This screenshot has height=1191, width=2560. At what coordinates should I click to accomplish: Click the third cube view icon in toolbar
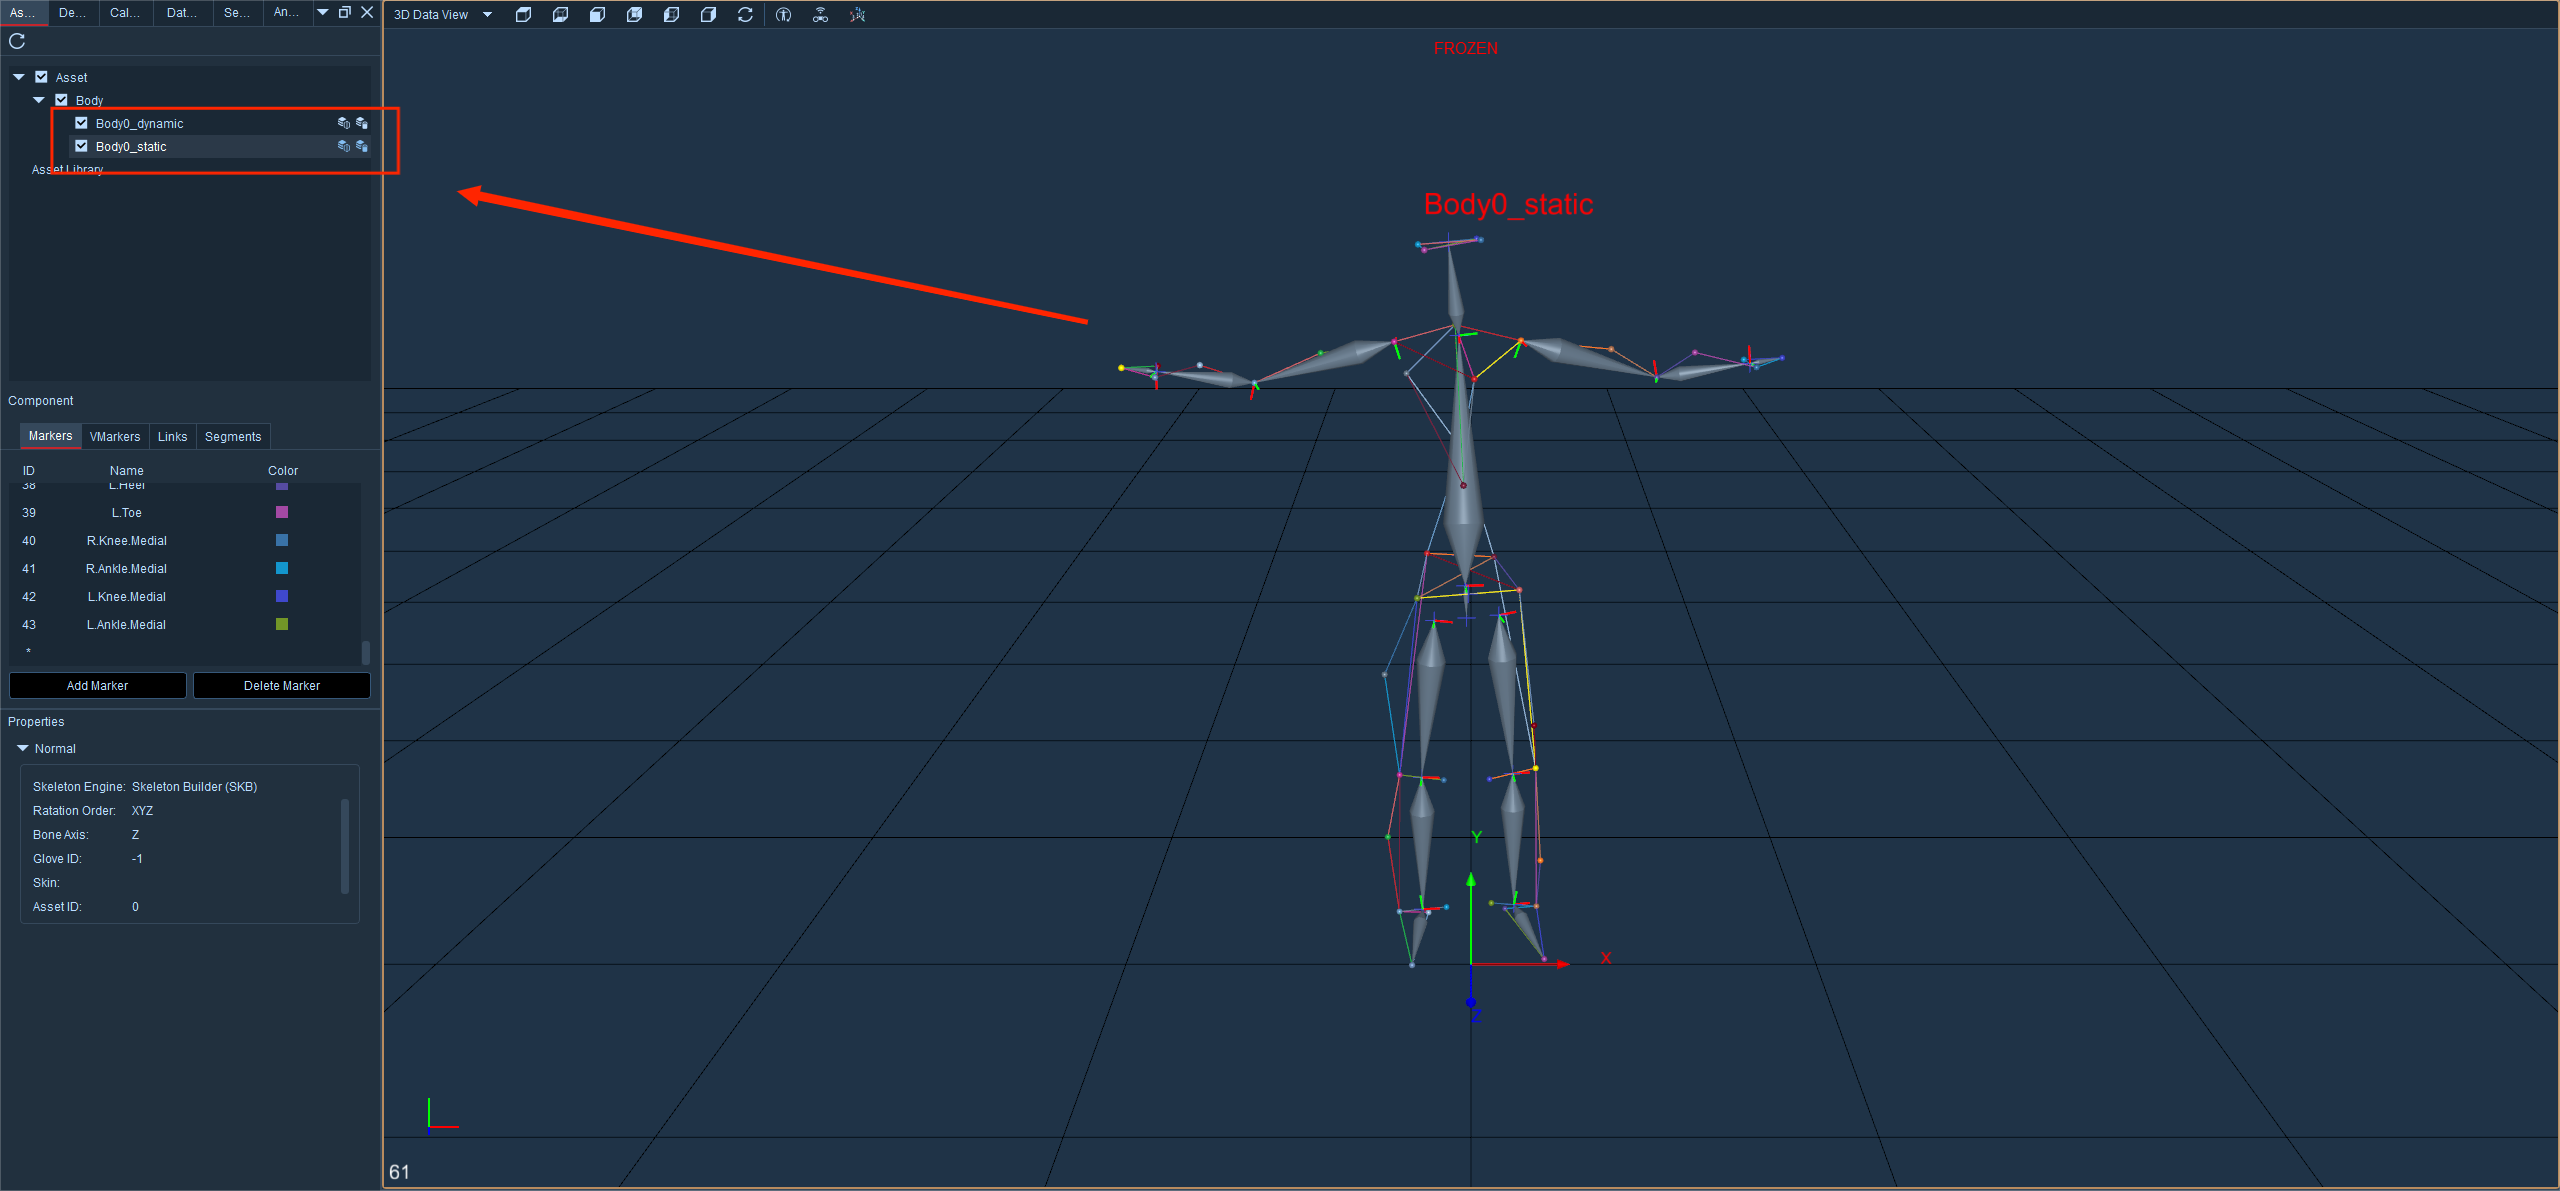pyautogui.click(x=597, y=14)
